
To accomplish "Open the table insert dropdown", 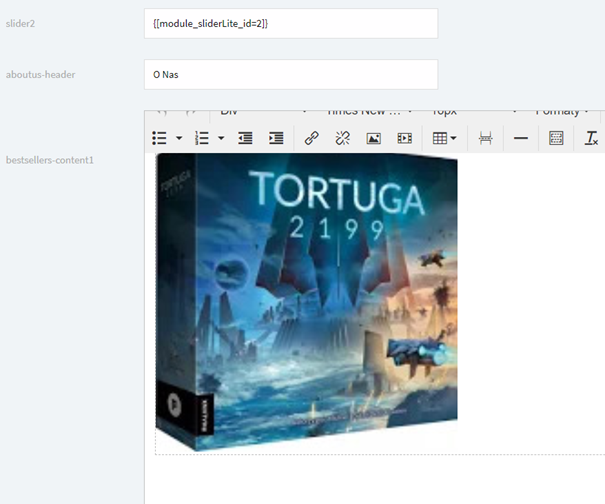I will [x=444, y=138].
